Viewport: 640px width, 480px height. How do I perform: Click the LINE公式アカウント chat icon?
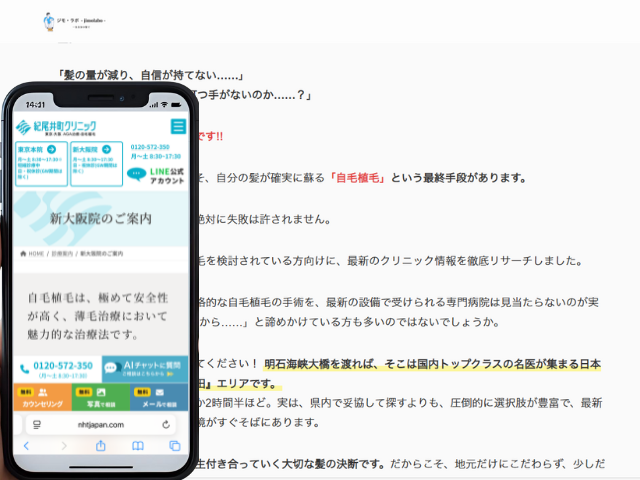coord(138,173)
